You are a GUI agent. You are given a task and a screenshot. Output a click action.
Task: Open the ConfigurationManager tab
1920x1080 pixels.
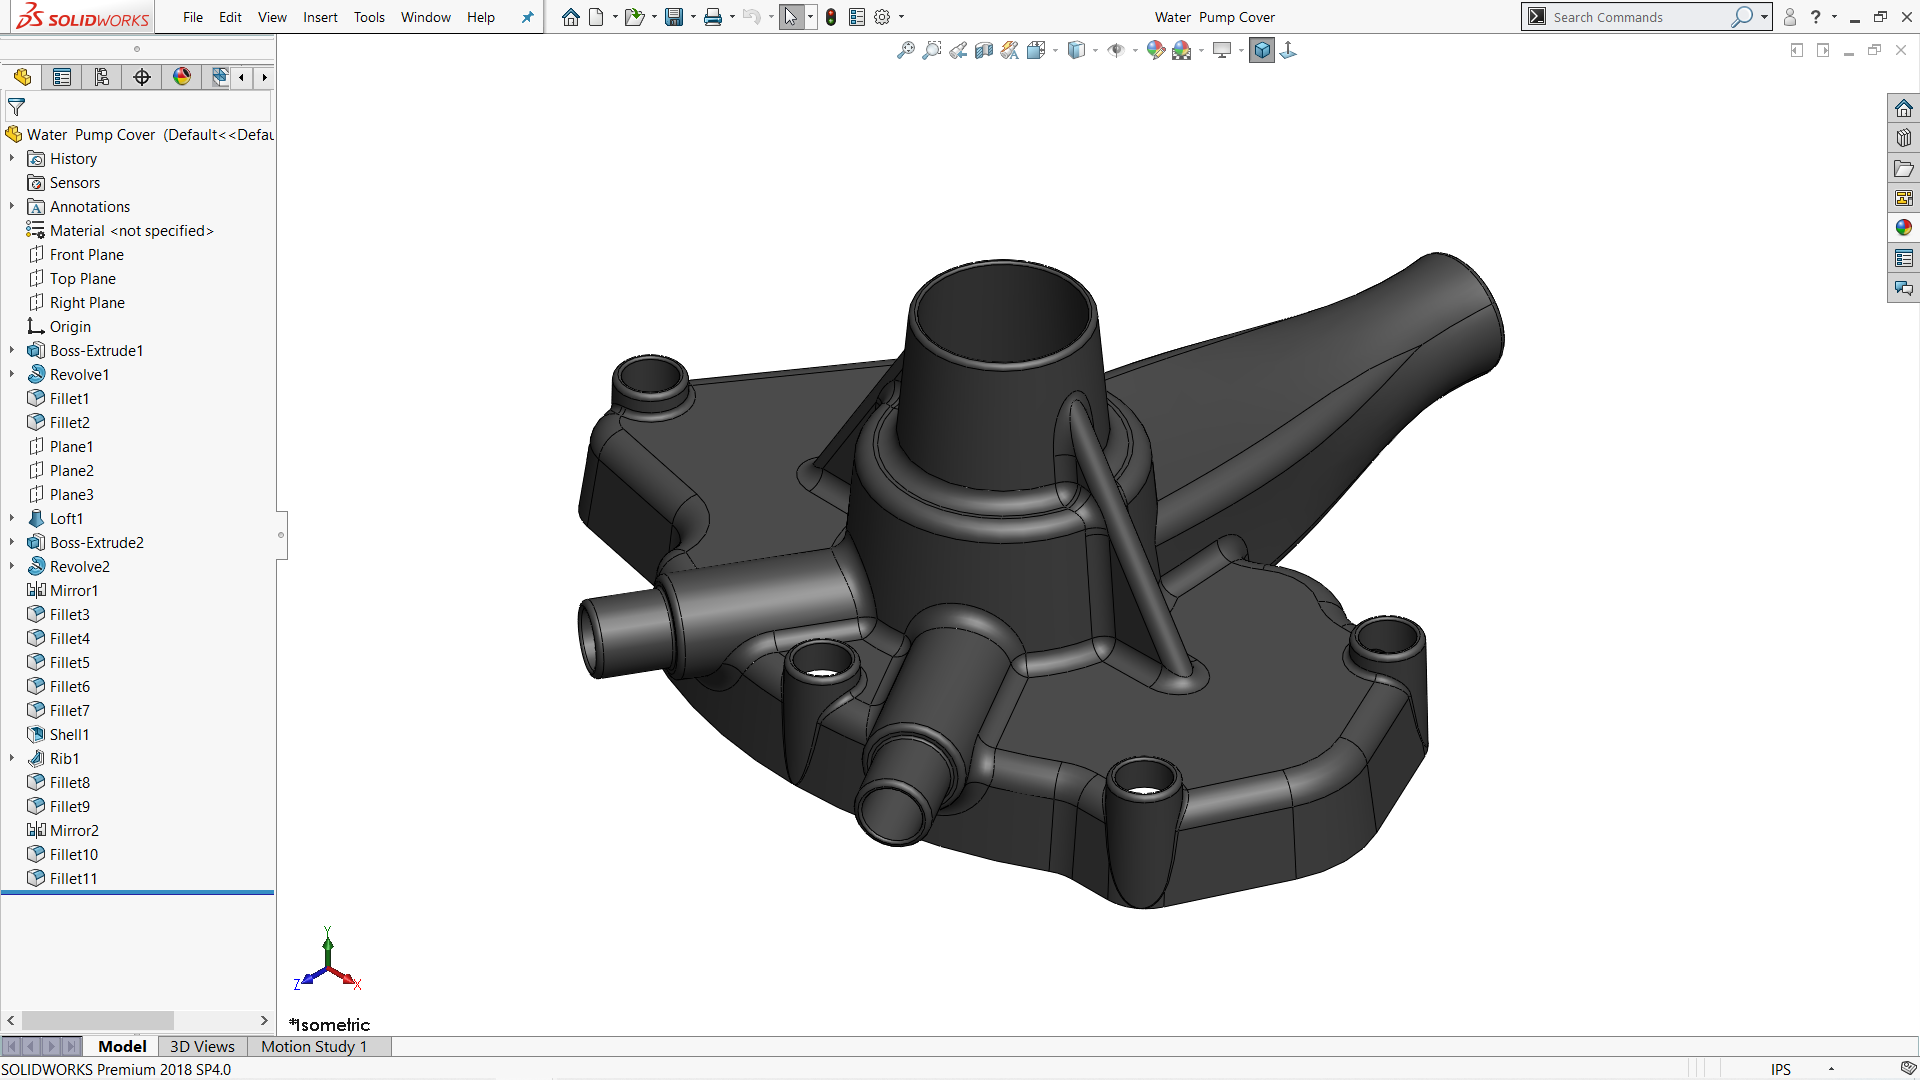click(x=102, y=77)
